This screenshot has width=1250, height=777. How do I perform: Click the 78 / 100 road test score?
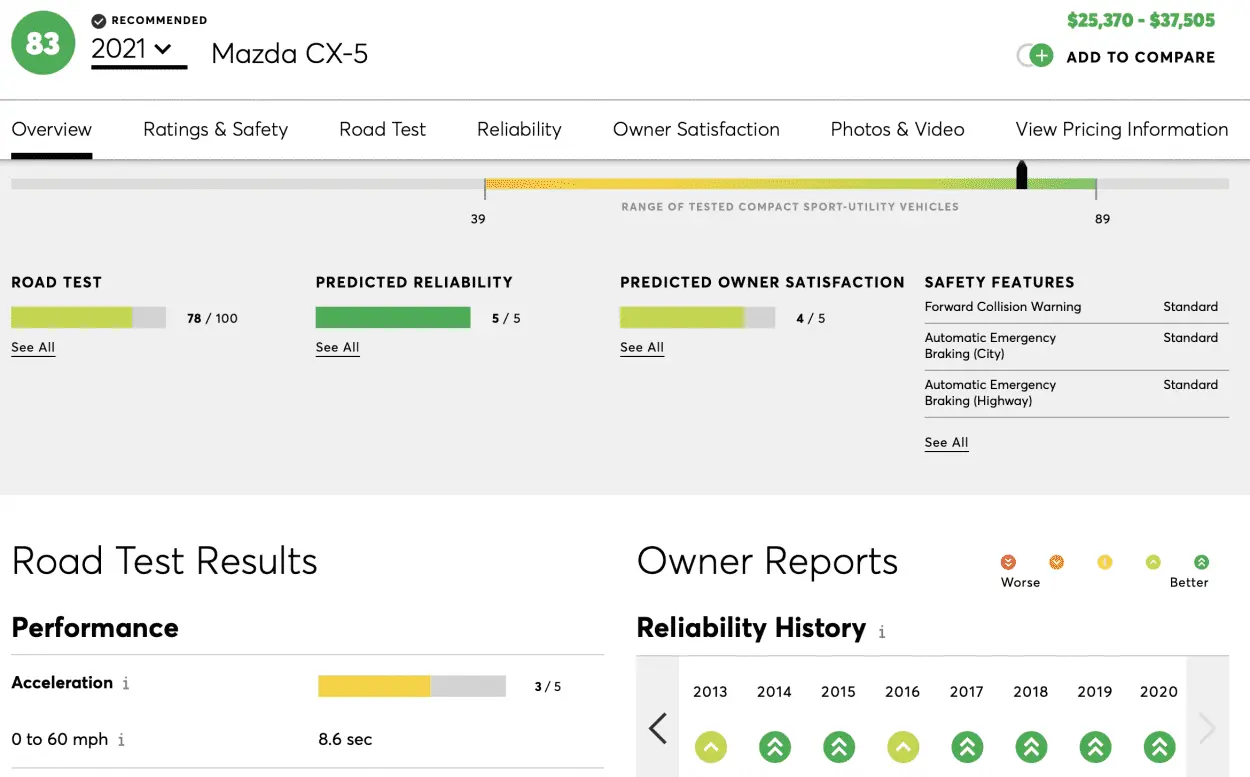tap(212, 318)
